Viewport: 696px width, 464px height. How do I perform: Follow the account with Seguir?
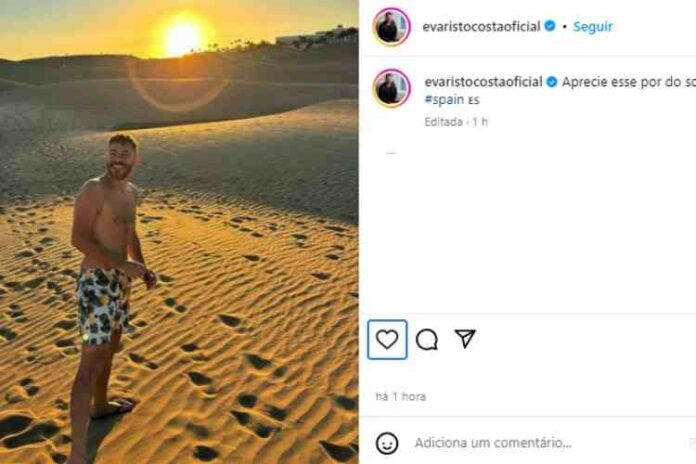tap(593, 27)
